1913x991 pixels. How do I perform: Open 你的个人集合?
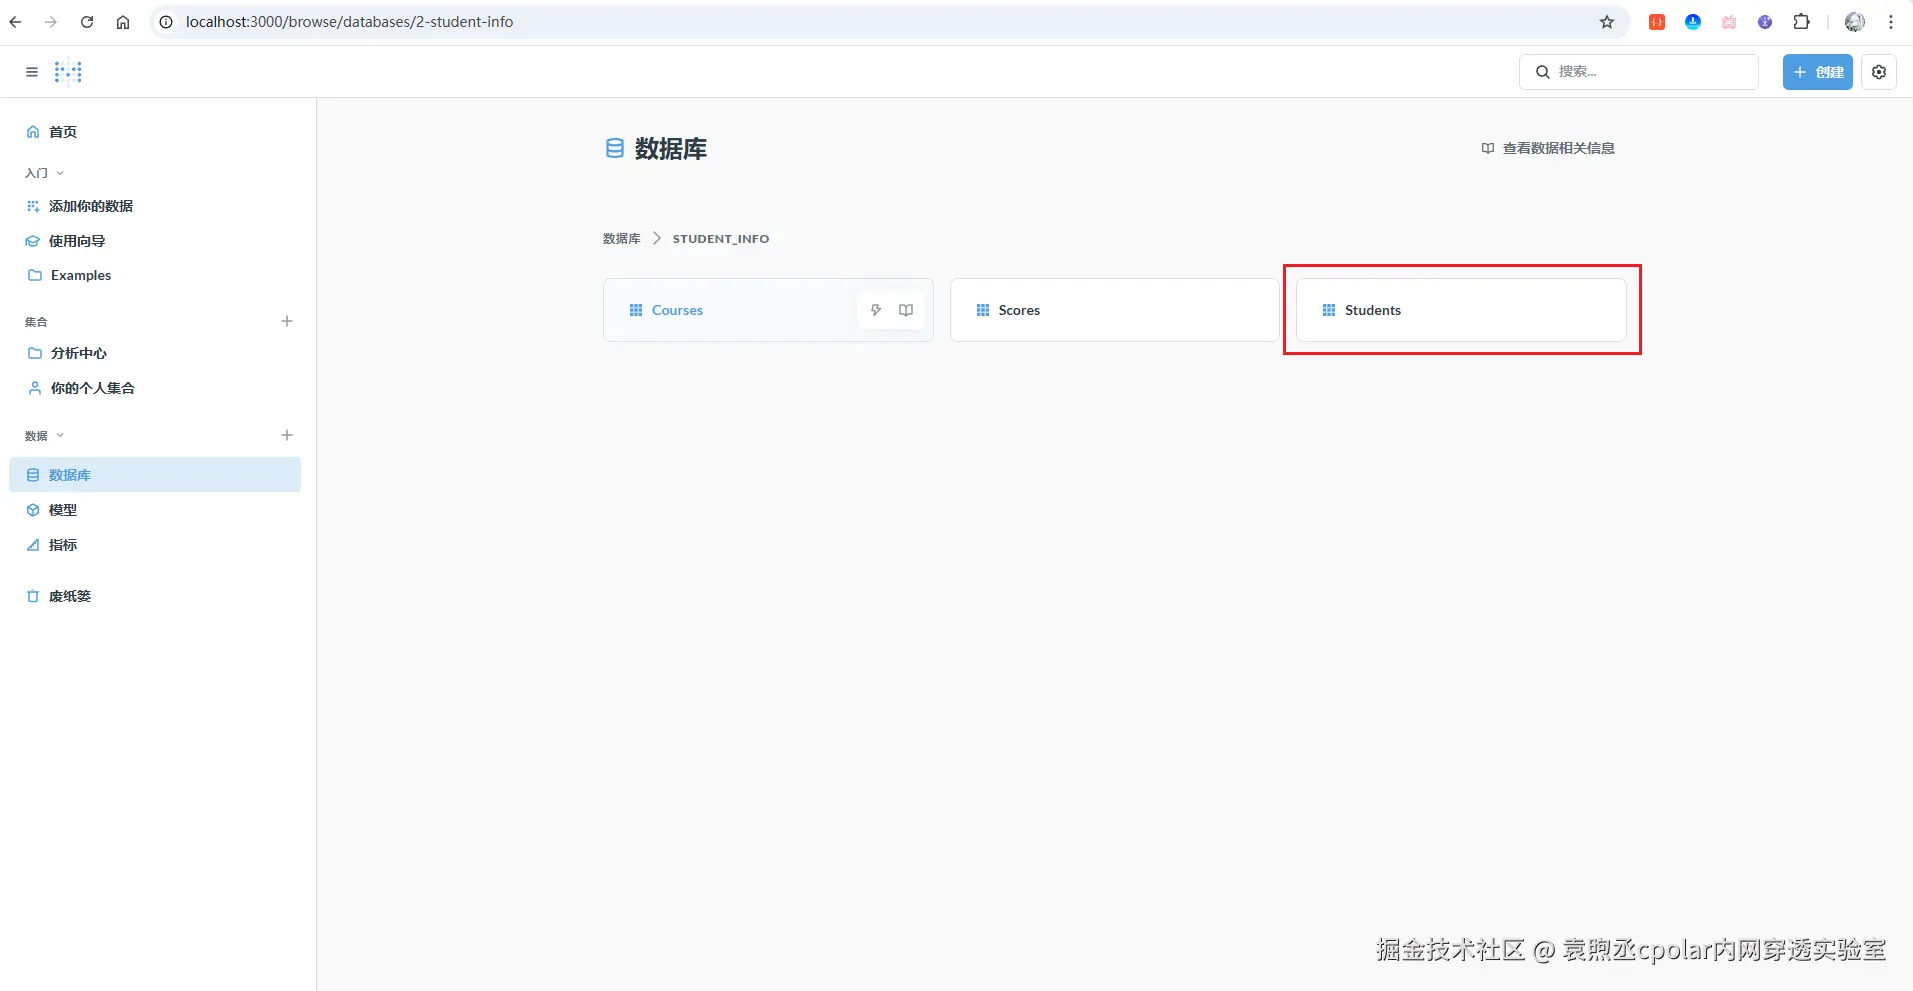coord(155,388)
